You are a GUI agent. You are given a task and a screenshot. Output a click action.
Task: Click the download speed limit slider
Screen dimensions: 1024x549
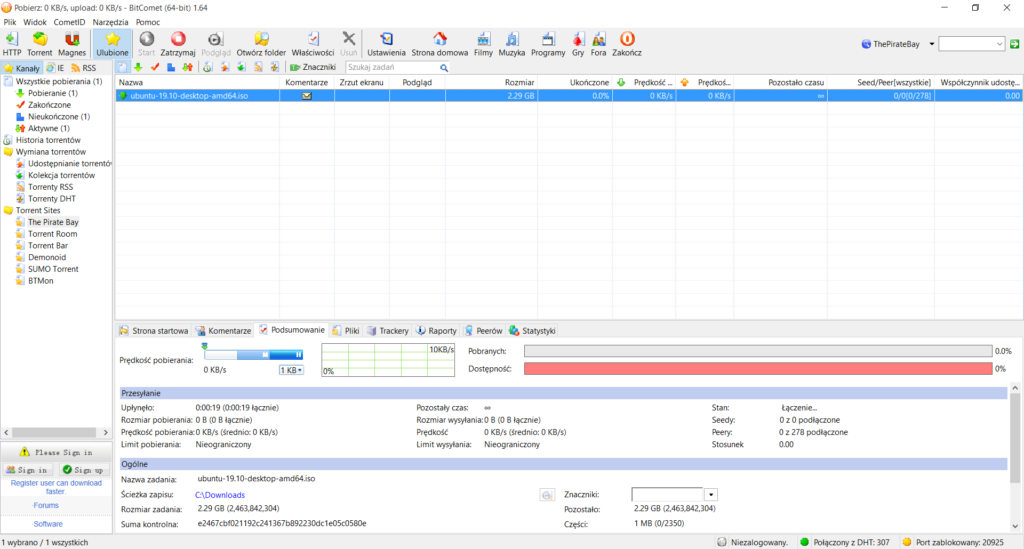pos(252,354)
